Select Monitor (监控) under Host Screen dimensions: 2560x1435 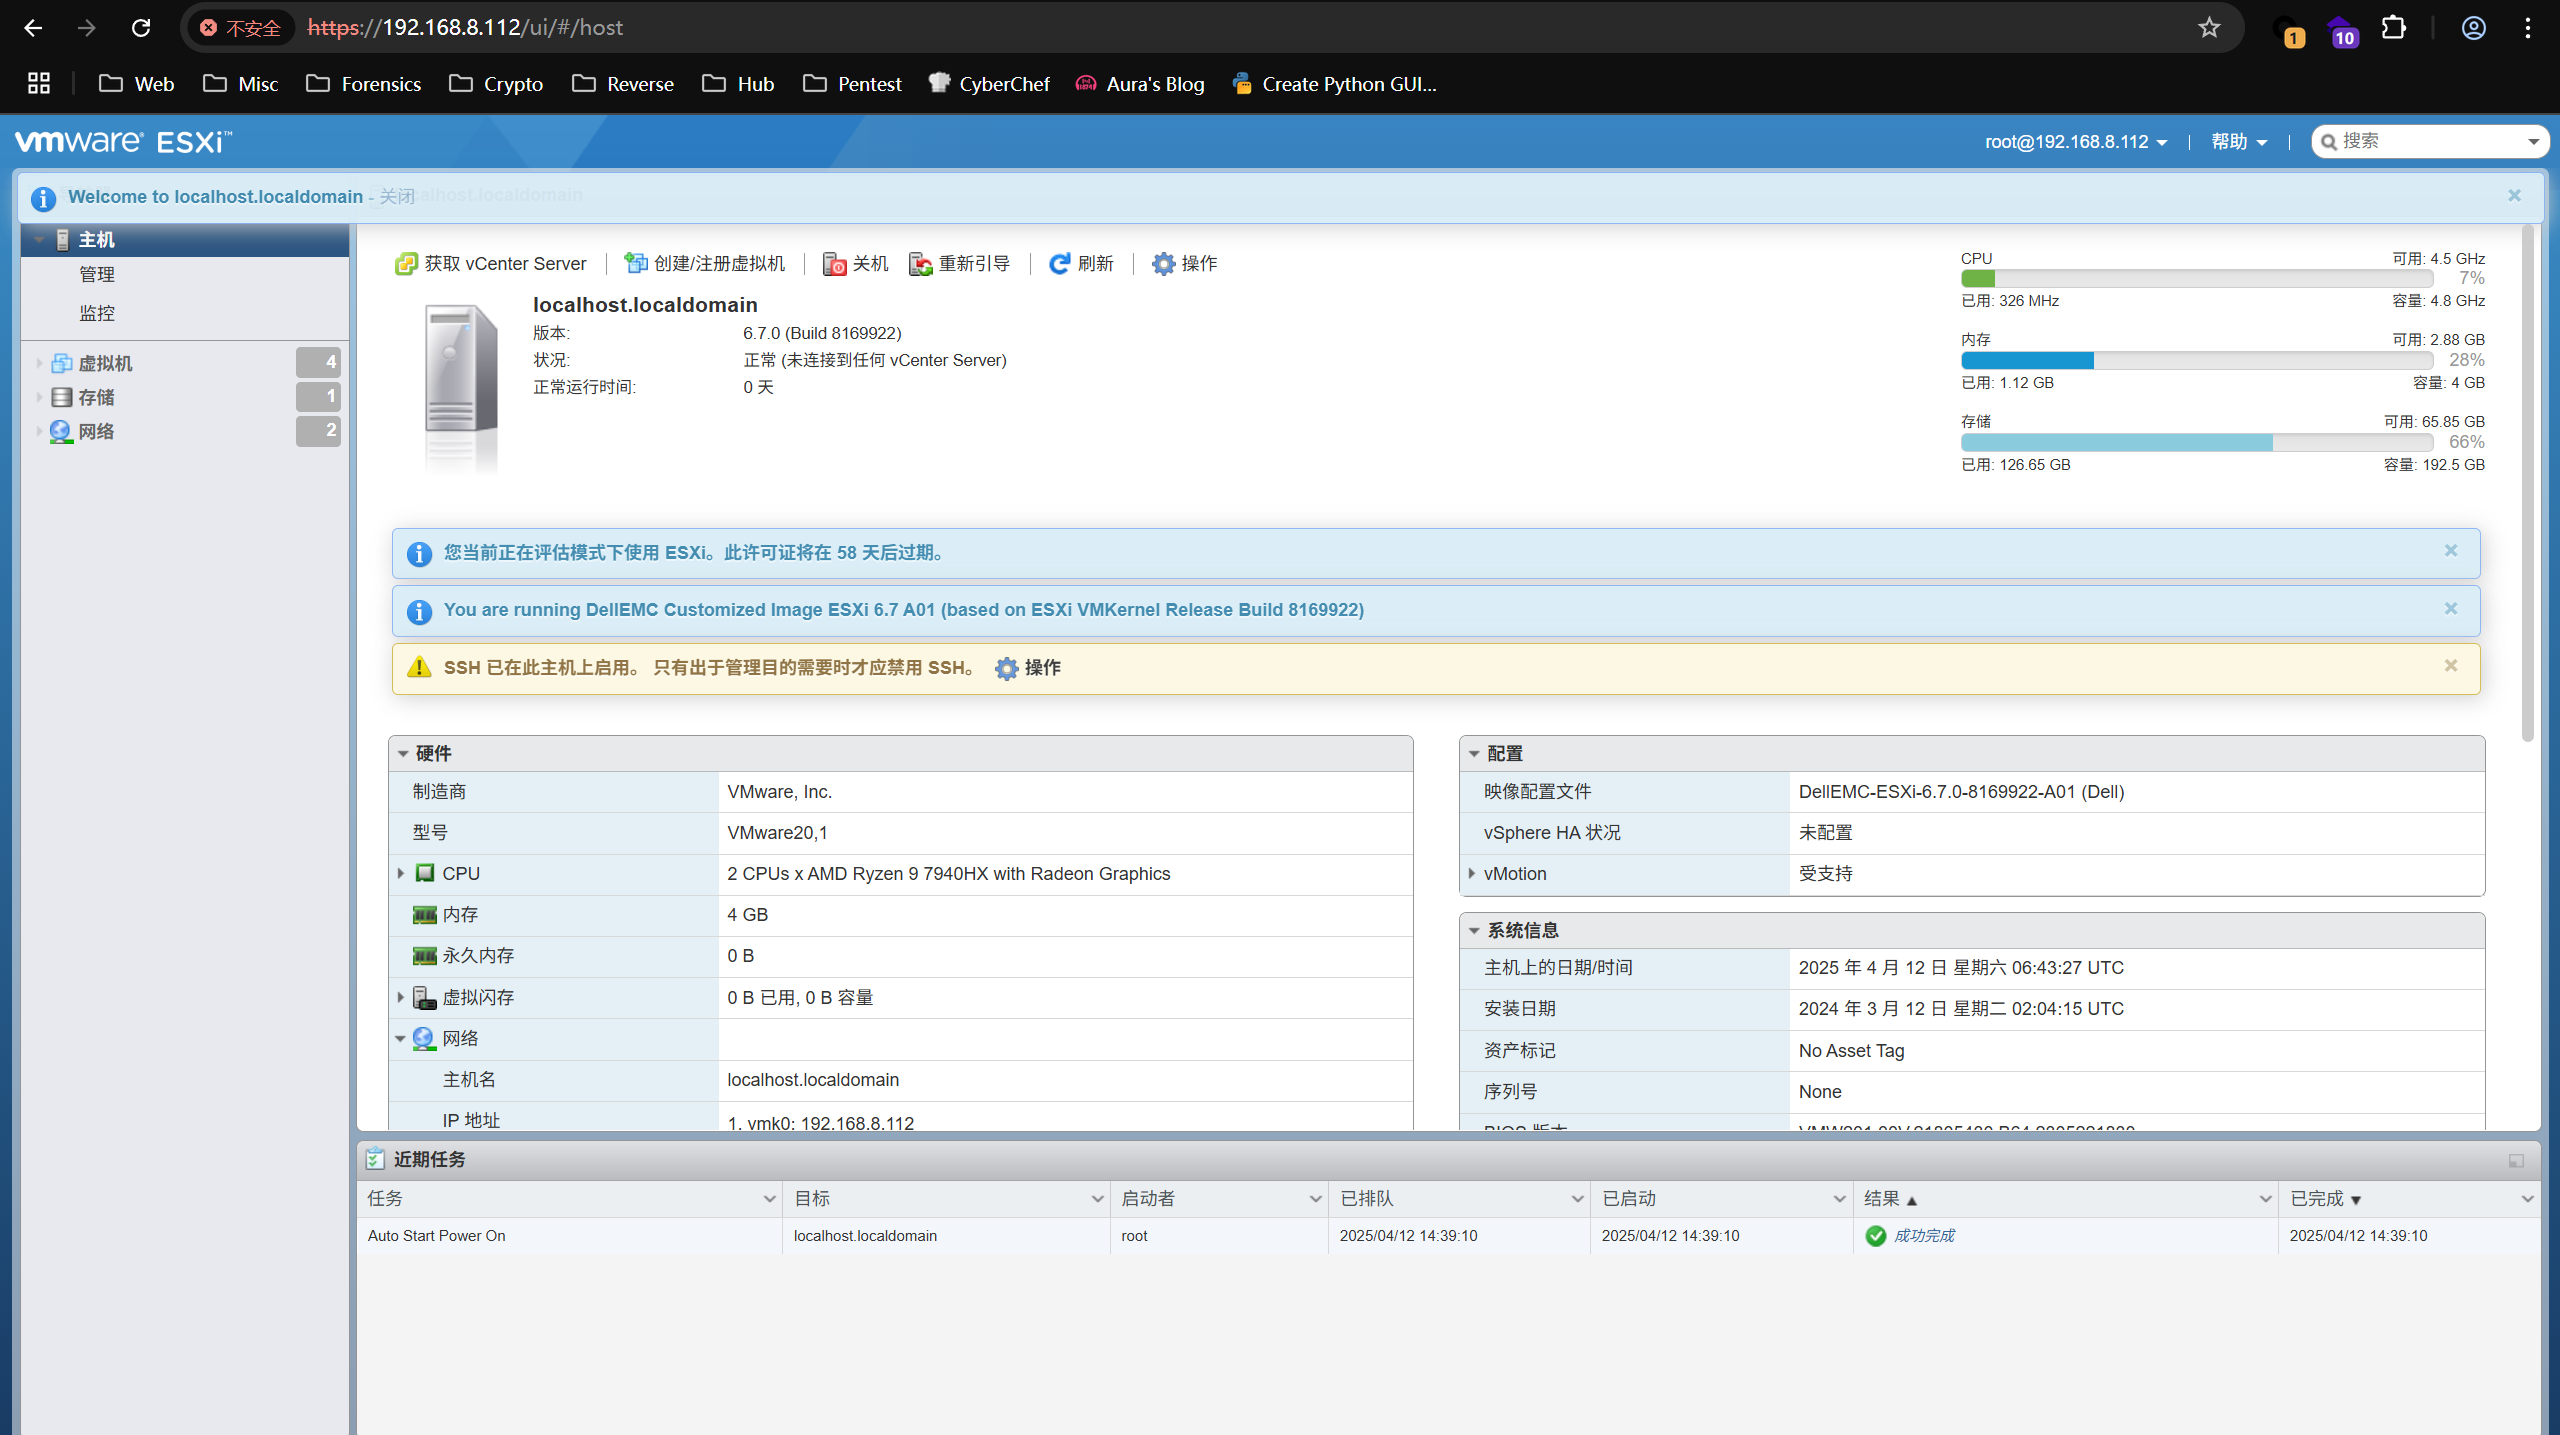coord(97,313)
